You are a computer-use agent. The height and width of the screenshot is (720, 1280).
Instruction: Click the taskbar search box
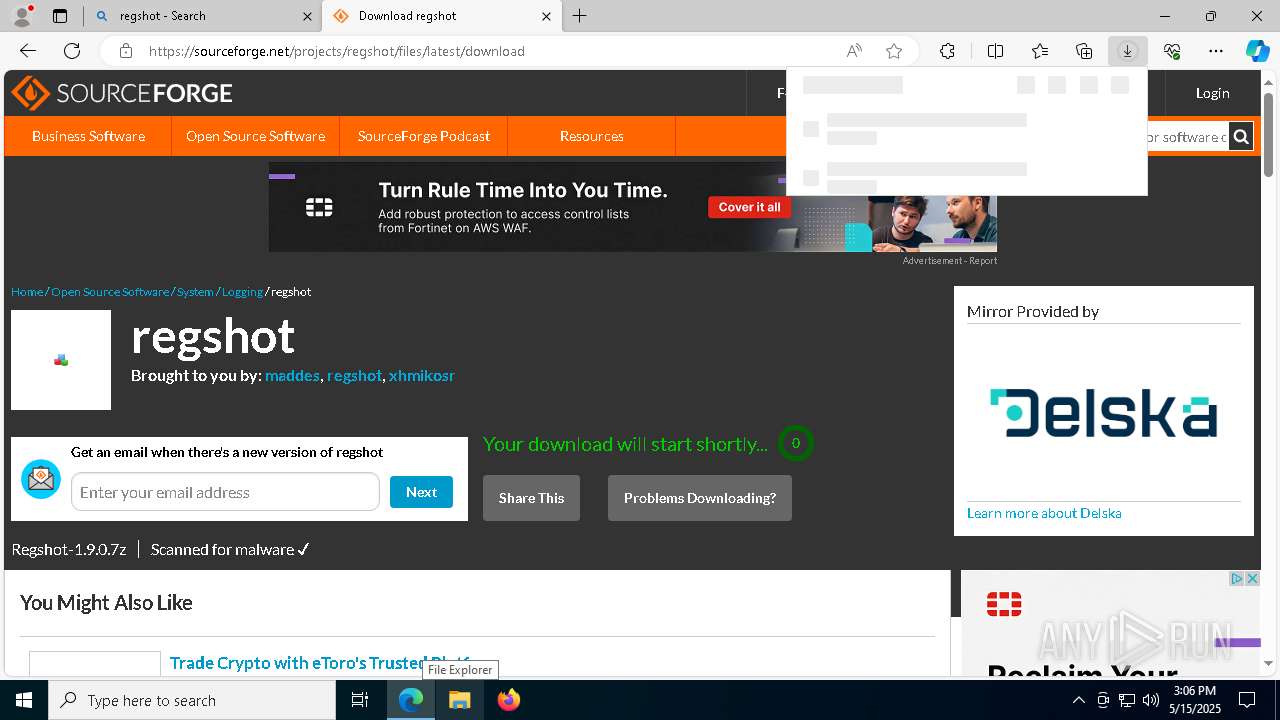point(192,700)
